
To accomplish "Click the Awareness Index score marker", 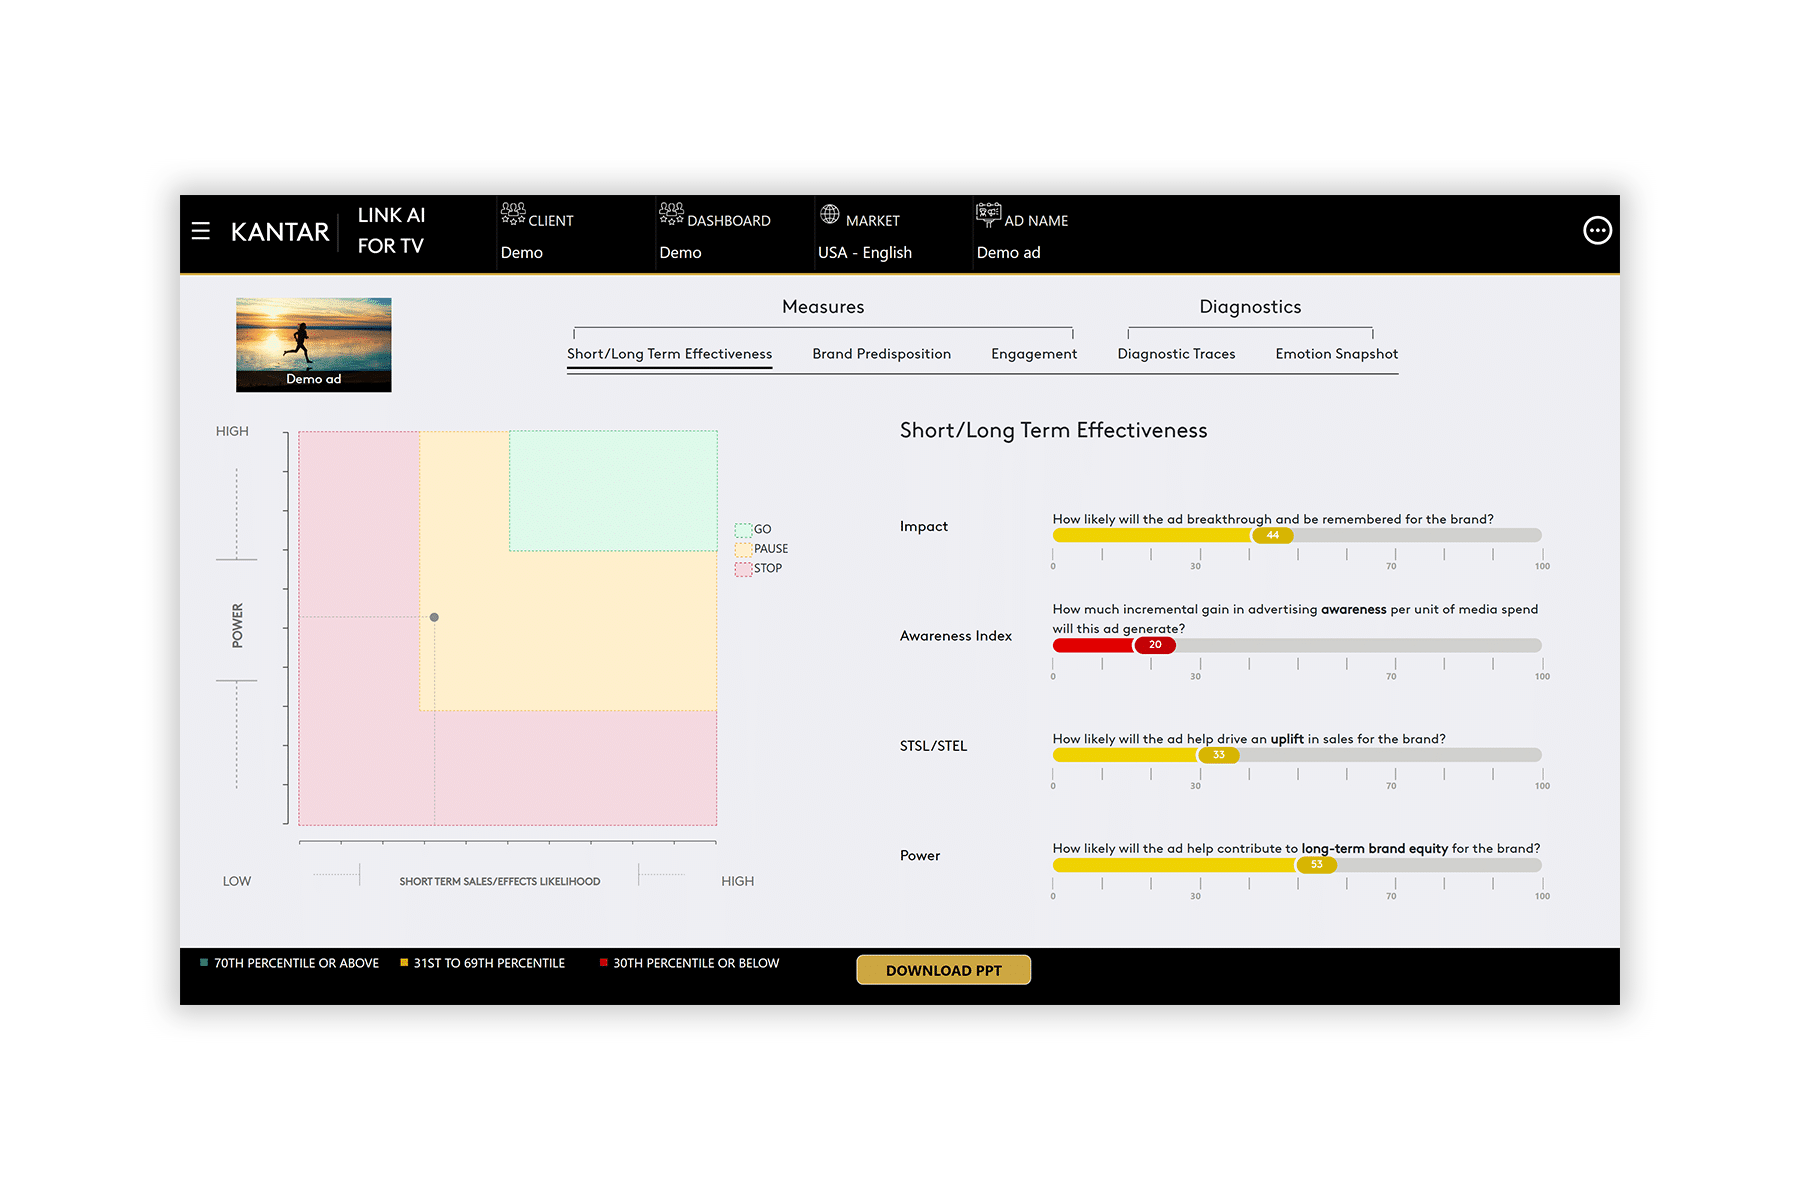I will 1156,645.
